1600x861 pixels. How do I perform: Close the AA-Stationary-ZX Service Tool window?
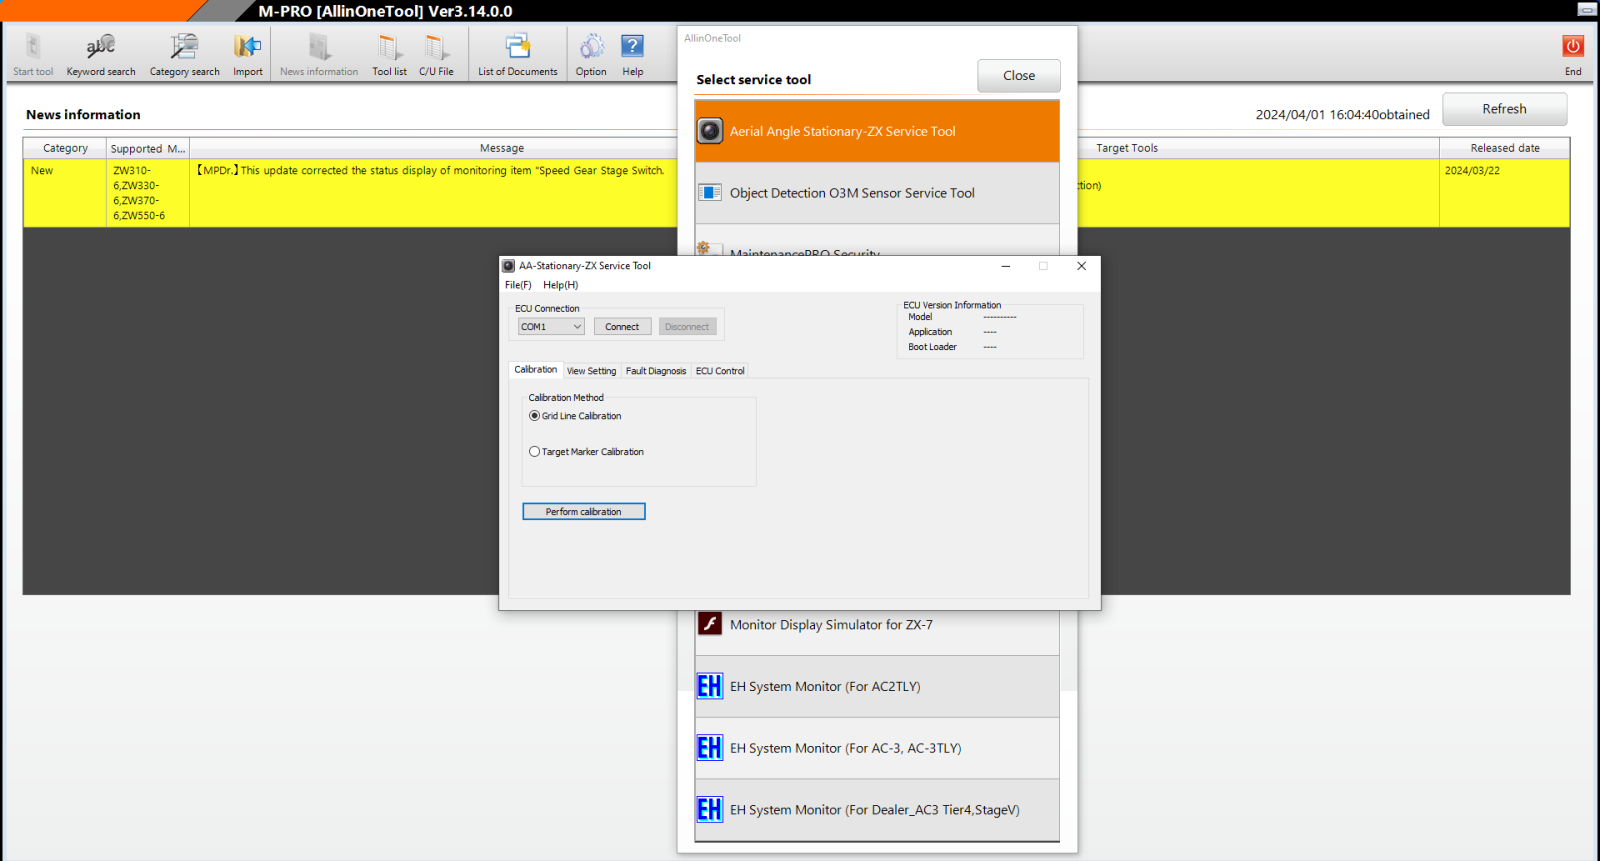[x=1081, y=266]
